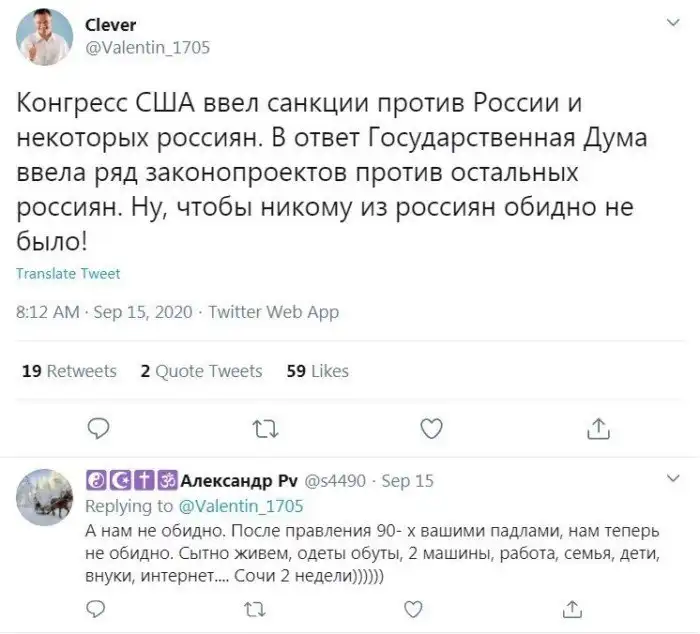Open the 2 Quote Tweets list

point(201,371)
